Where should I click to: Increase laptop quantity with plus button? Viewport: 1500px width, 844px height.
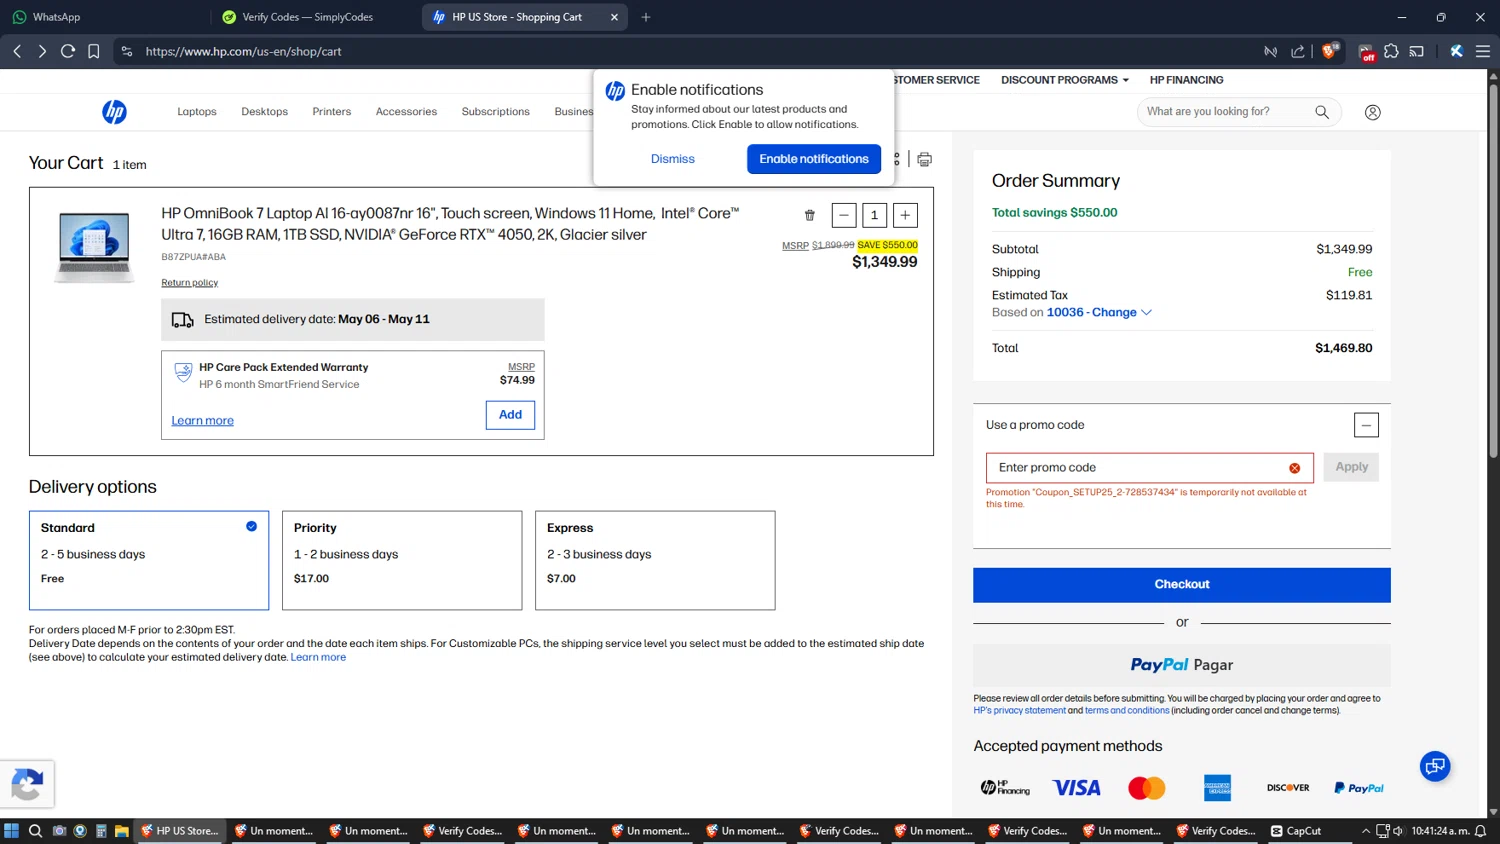point(905,215)
